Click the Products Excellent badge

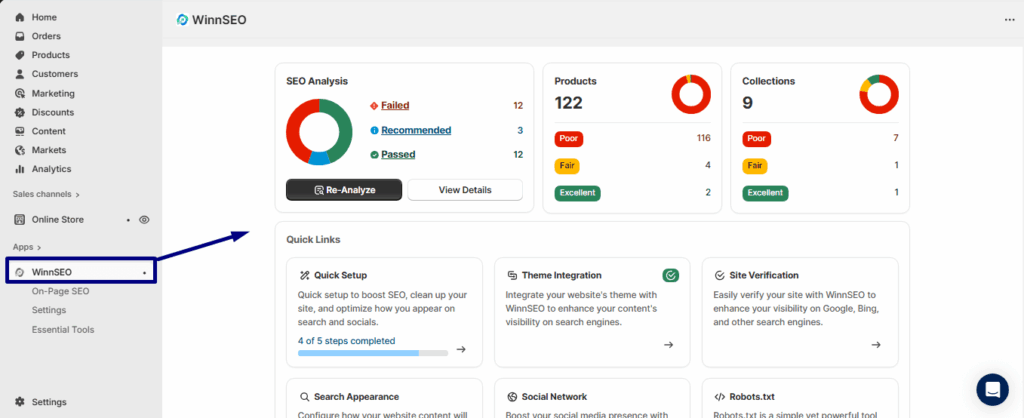(577, 193)
